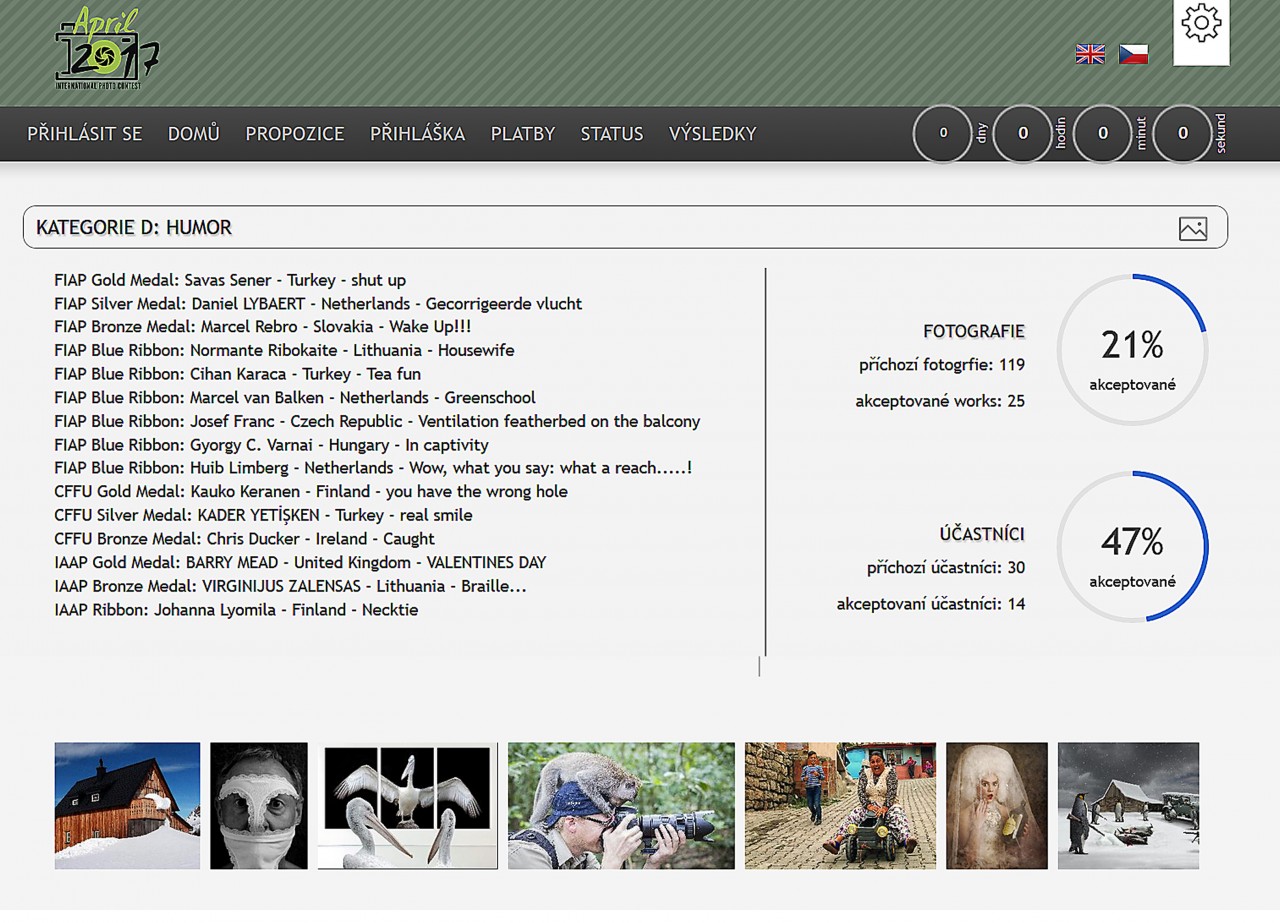Select IAAP Bronze Medal VIRGINIJUS ZALENSAS entry
Screen dimensions: 1280x923
coord(290,586)
